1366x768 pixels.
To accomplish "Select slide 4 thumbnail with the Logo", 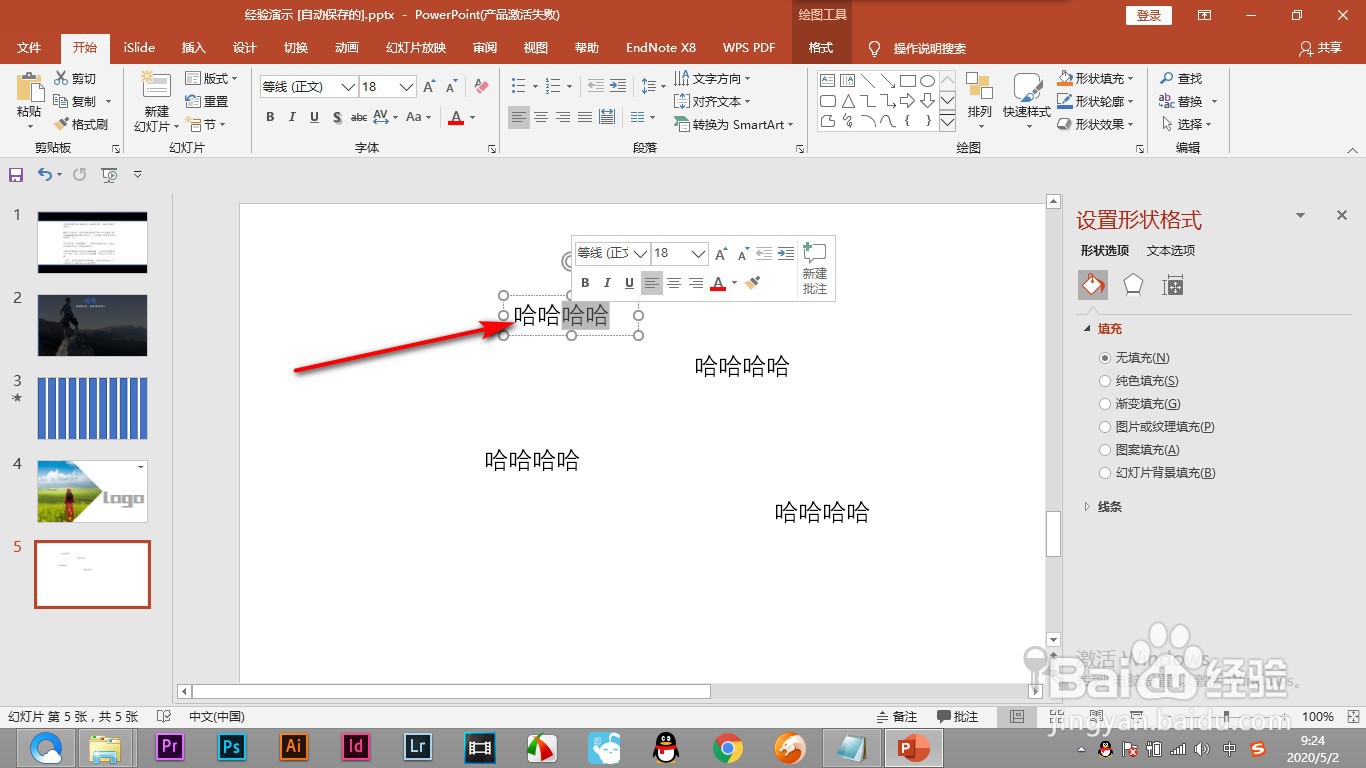I will (x=92, y=491).
